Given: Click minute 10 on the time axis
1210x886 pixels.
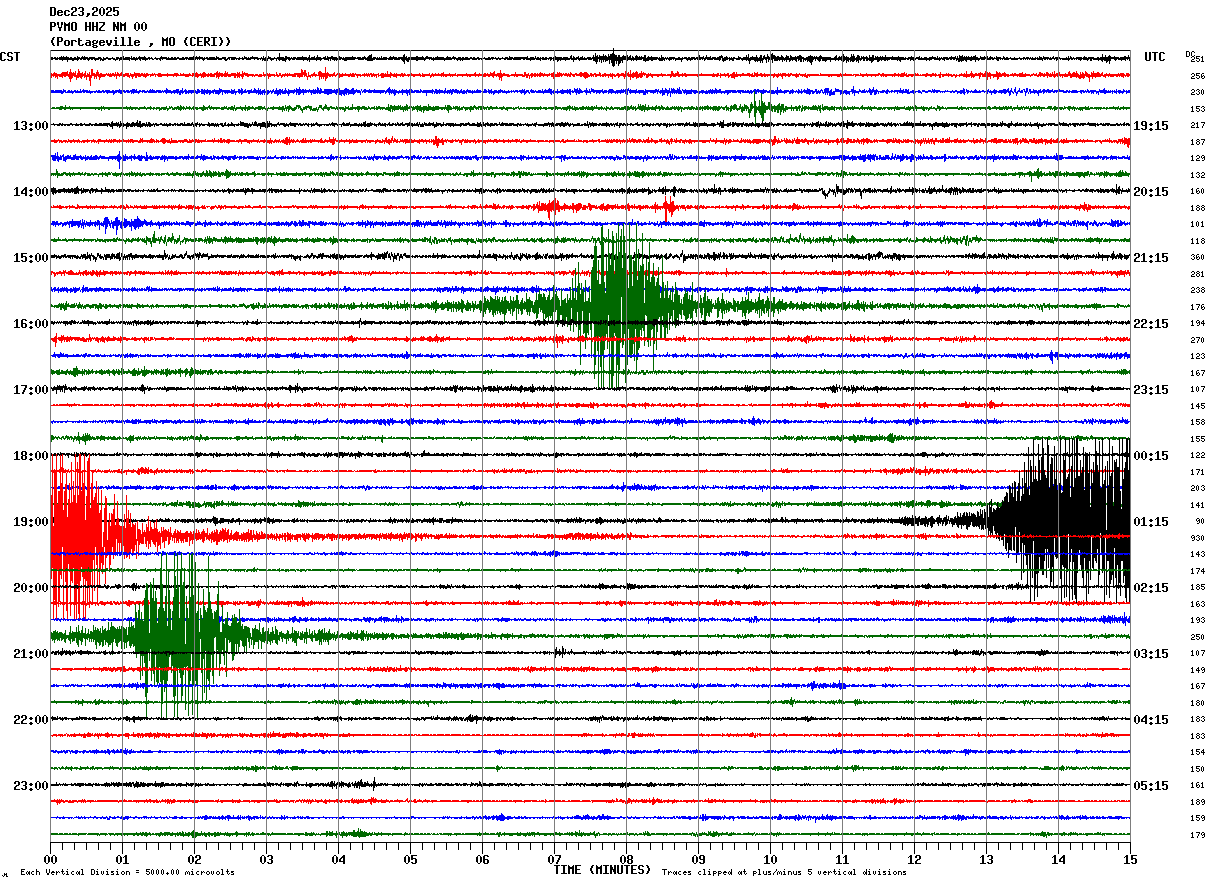Looking at the screenshot, I should pos(770,859).
